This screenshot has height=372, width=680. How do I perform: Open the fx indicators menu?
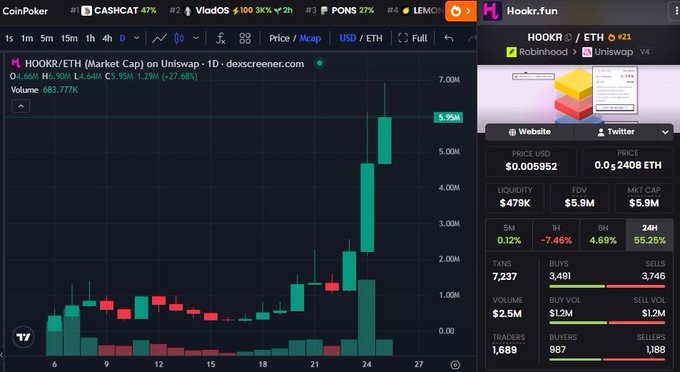(x=221, y=39)
